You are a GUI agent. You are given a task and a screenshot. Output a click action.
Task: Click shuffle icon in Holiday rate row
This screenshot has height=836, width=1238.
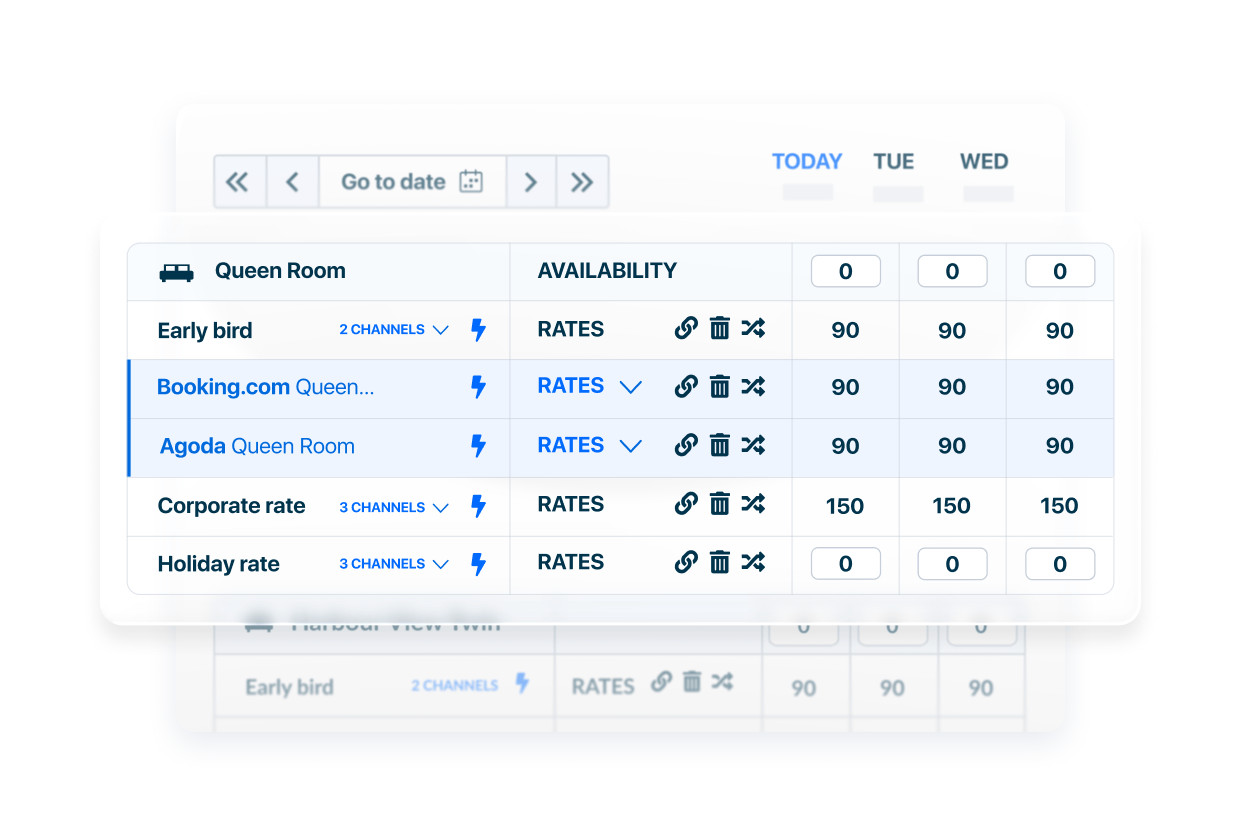pyautogui.click(x=753, y=562)
